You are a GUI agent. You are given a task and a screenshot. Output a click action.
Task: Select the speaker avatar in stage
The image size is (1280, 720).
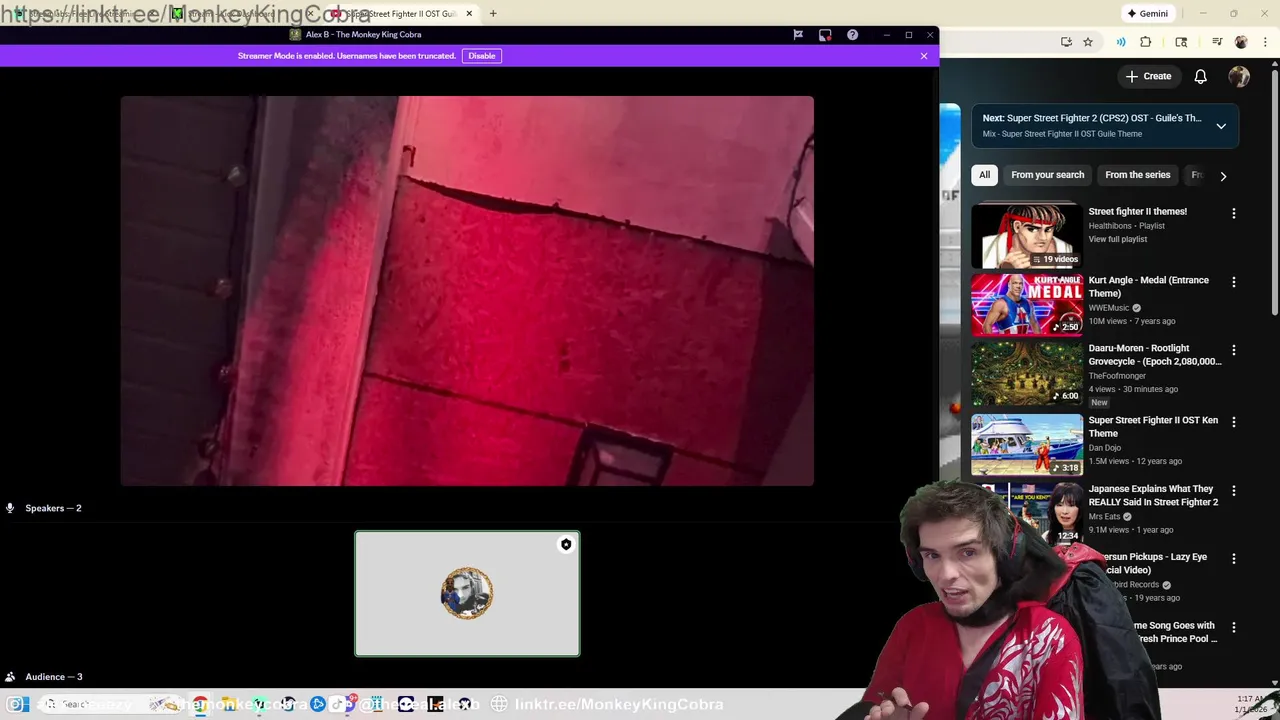[x=467, y=593]
